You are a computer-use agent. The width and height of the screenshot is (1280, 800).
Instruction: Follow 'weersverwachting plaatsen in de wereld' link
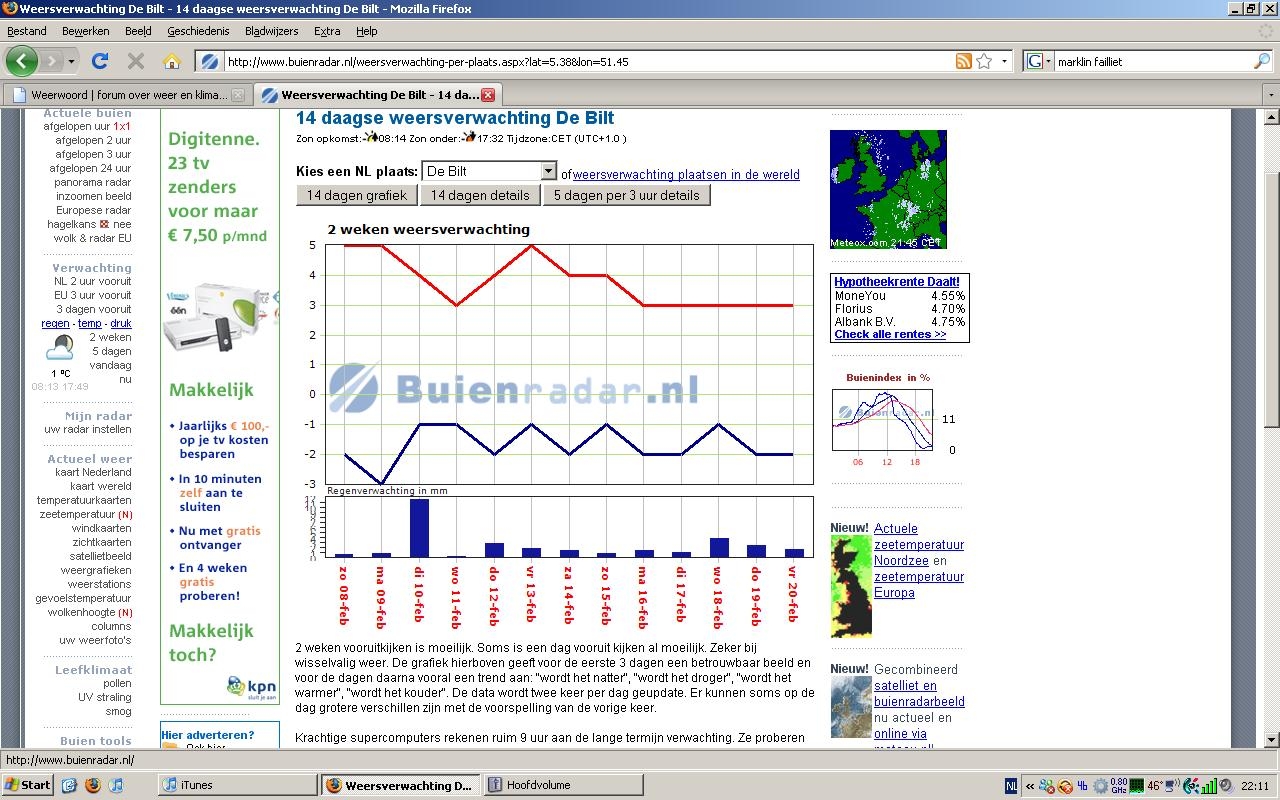(x=686, y=174)
